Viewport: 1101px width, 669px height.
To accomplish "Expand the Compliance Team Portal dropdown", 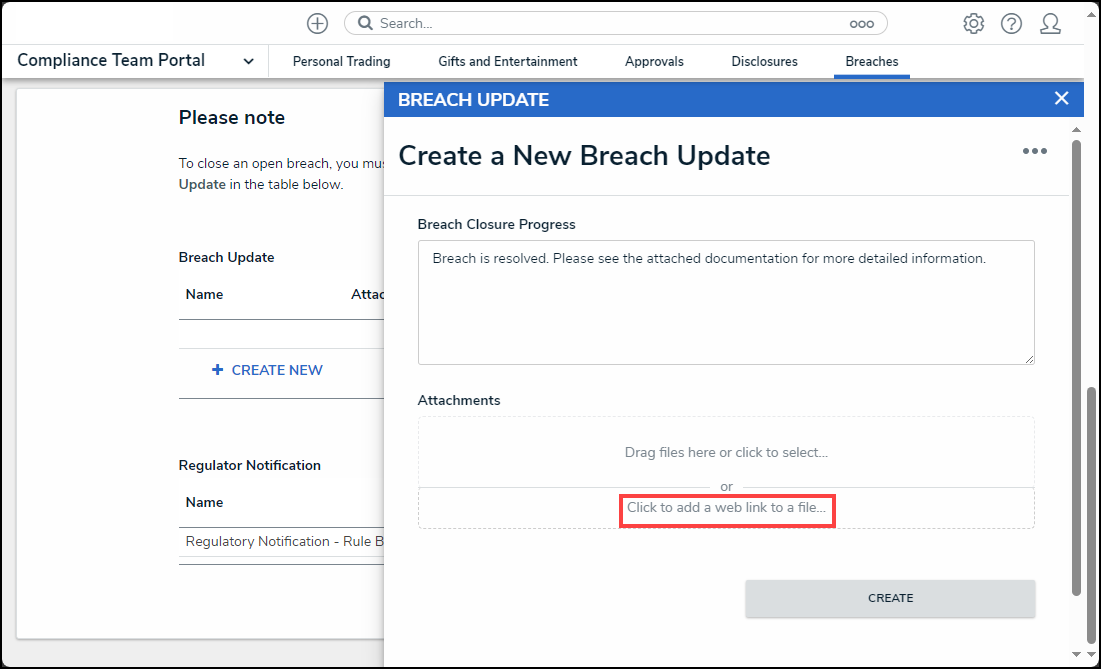I will pos(248,61).
